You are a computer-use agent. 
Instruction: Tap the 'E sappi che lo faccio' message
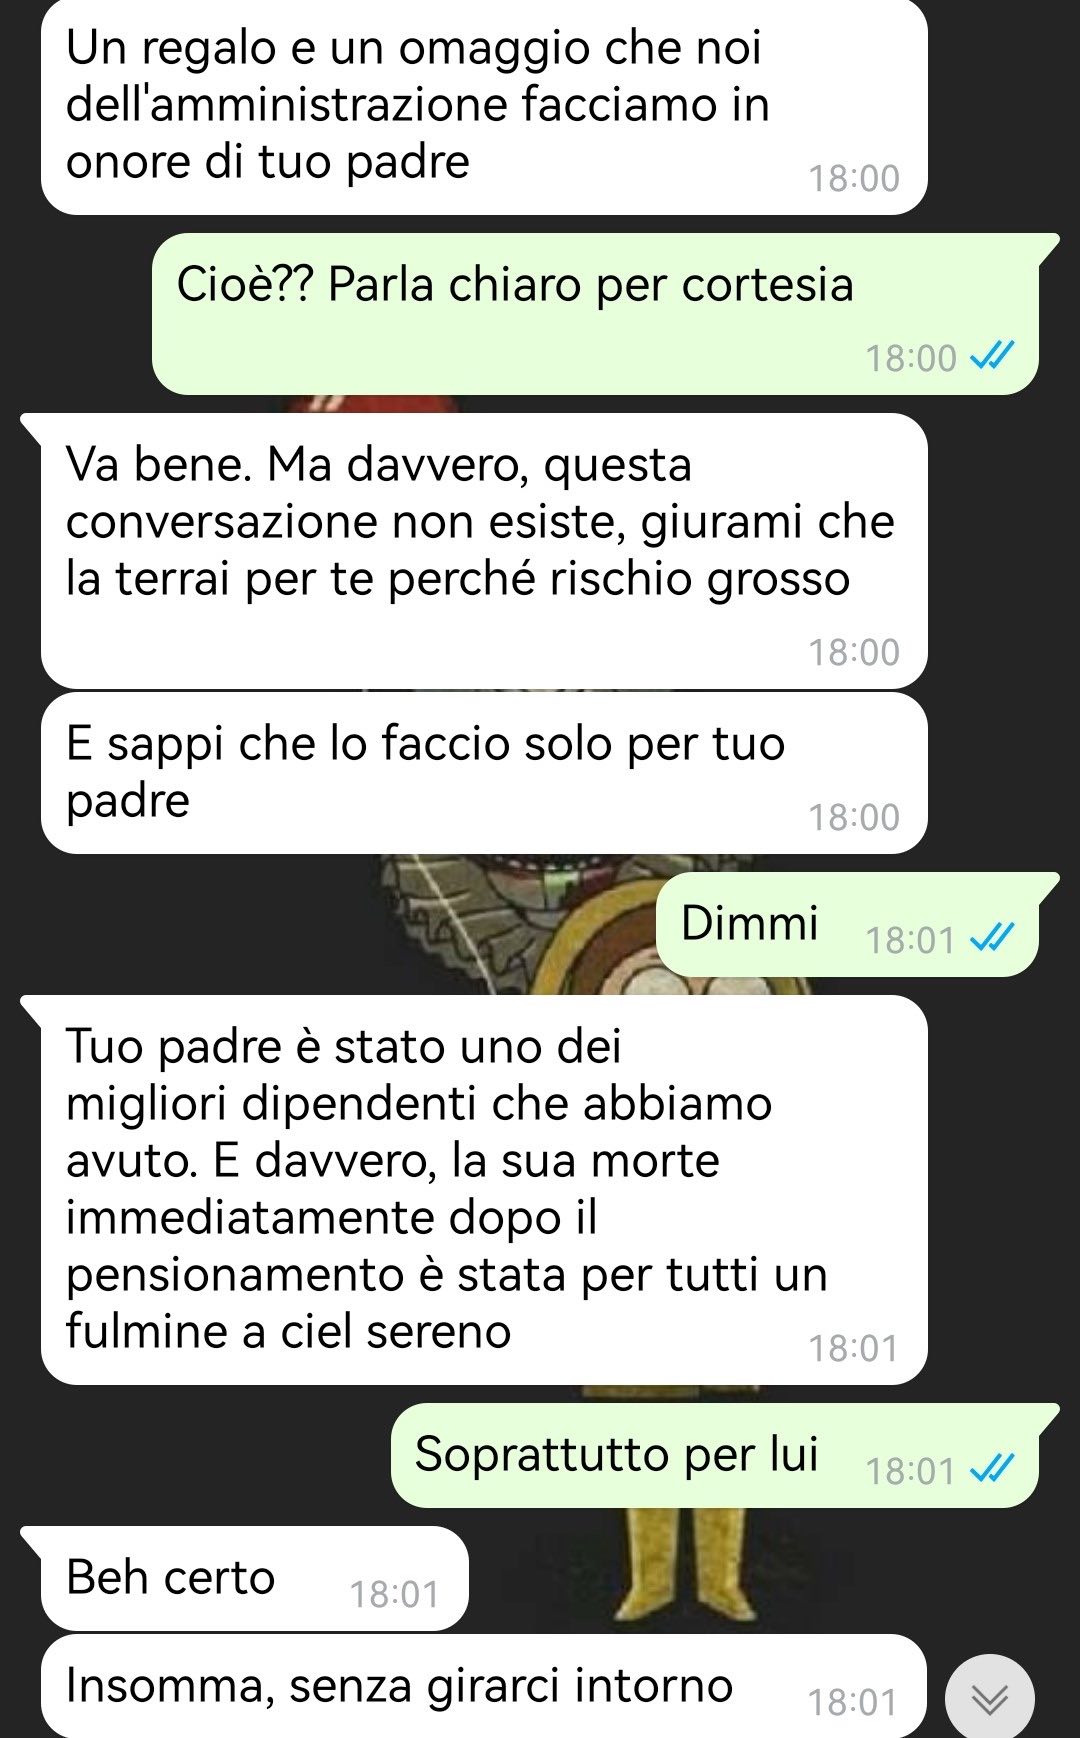[x=484, y=773]
